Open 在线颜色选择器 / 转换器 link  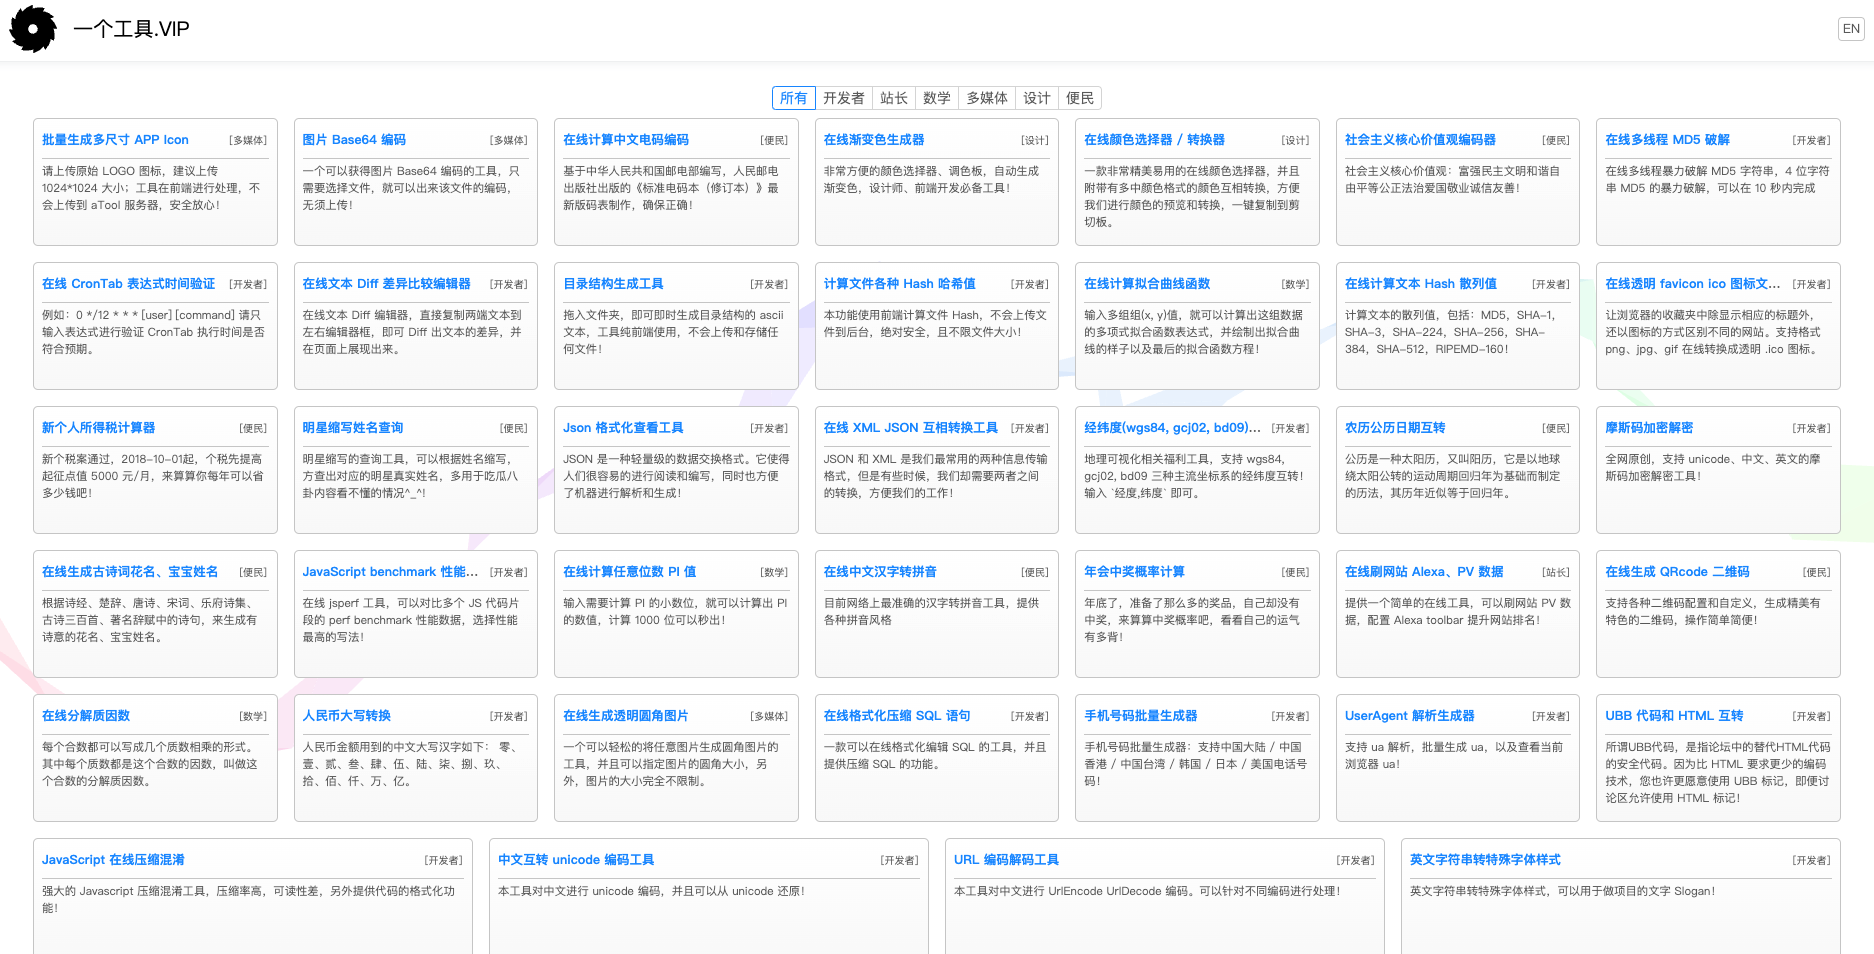click(1154, 140)
